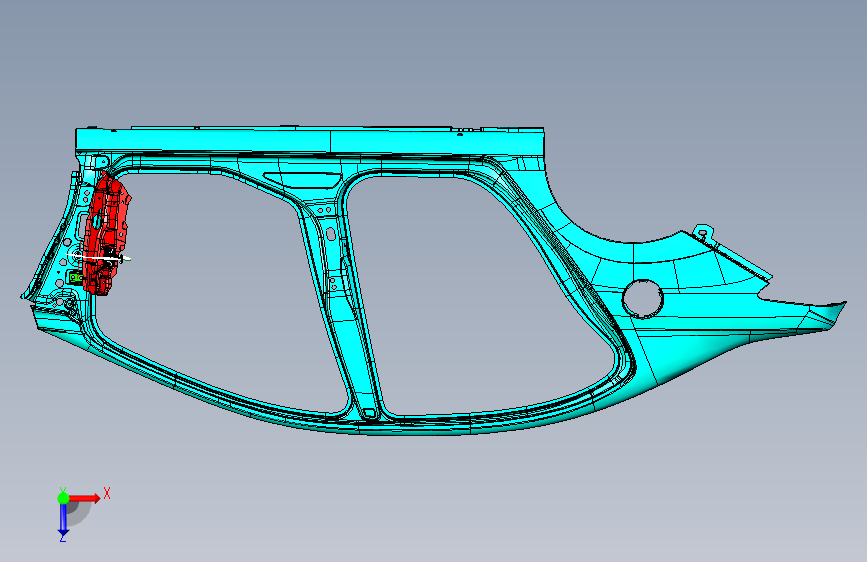Click the blue Z axis arrow of the triad
Viewport: 867px width, 562px height.
tap(63, 519)
